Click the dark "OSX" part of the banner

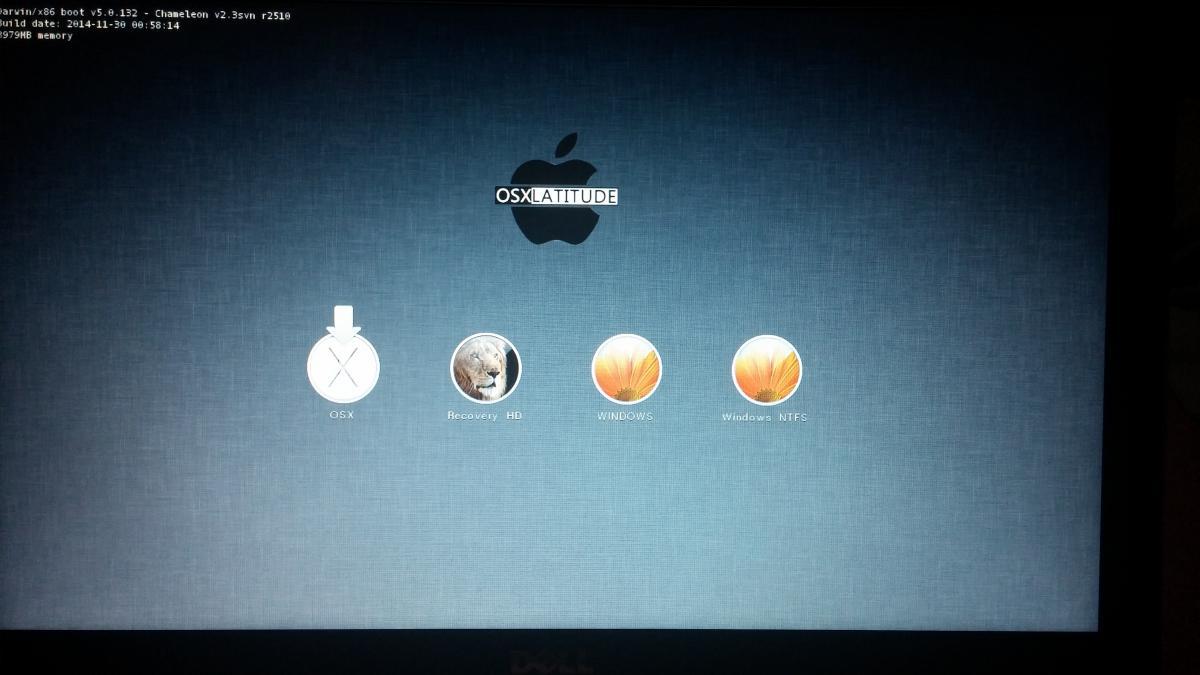[x=513, y=196]
